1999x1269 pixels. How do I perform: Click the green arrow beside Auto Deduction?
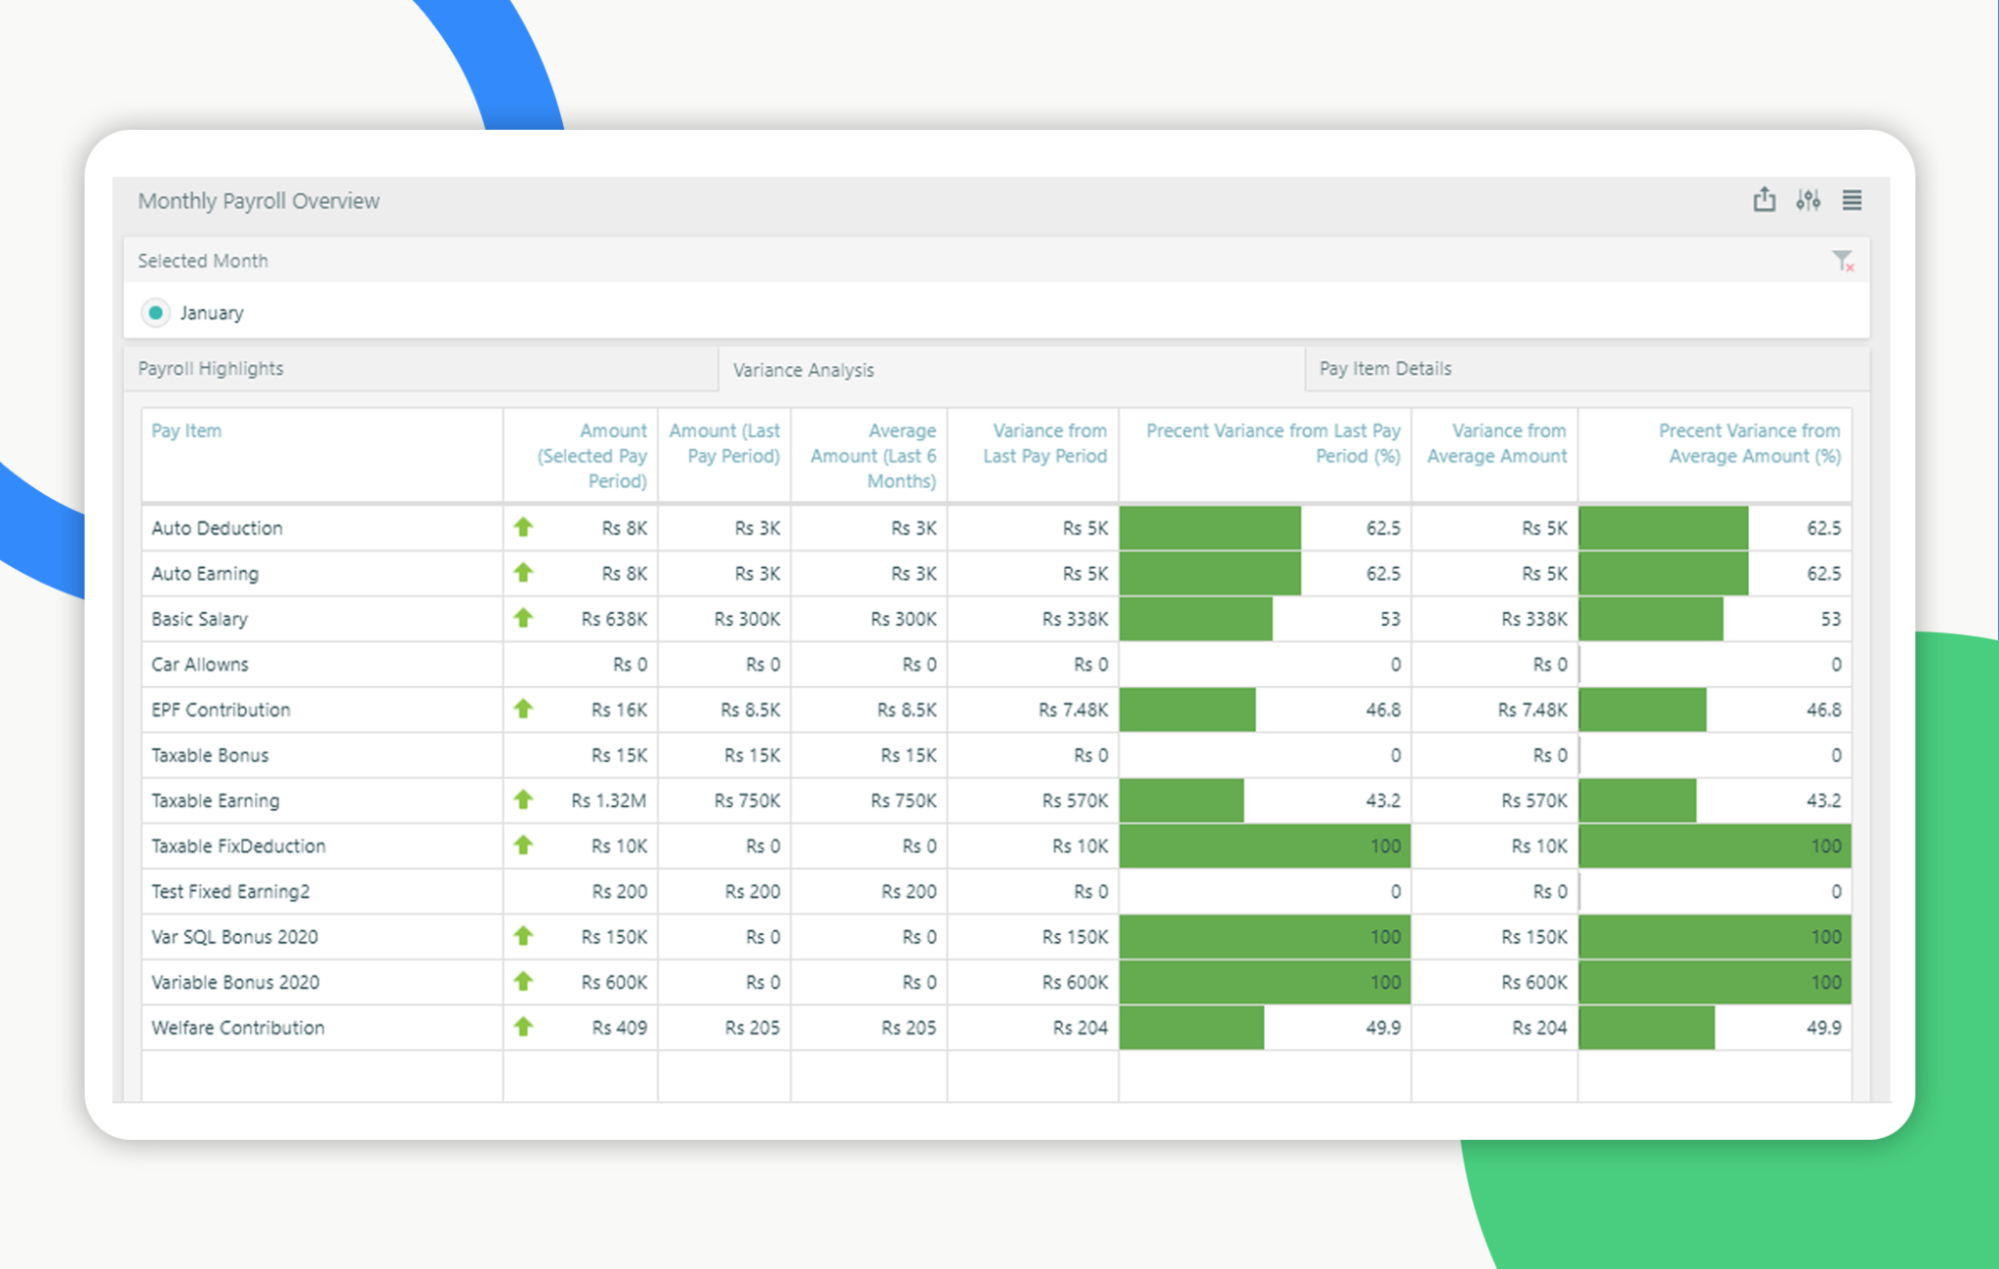(x=523, y=528)
